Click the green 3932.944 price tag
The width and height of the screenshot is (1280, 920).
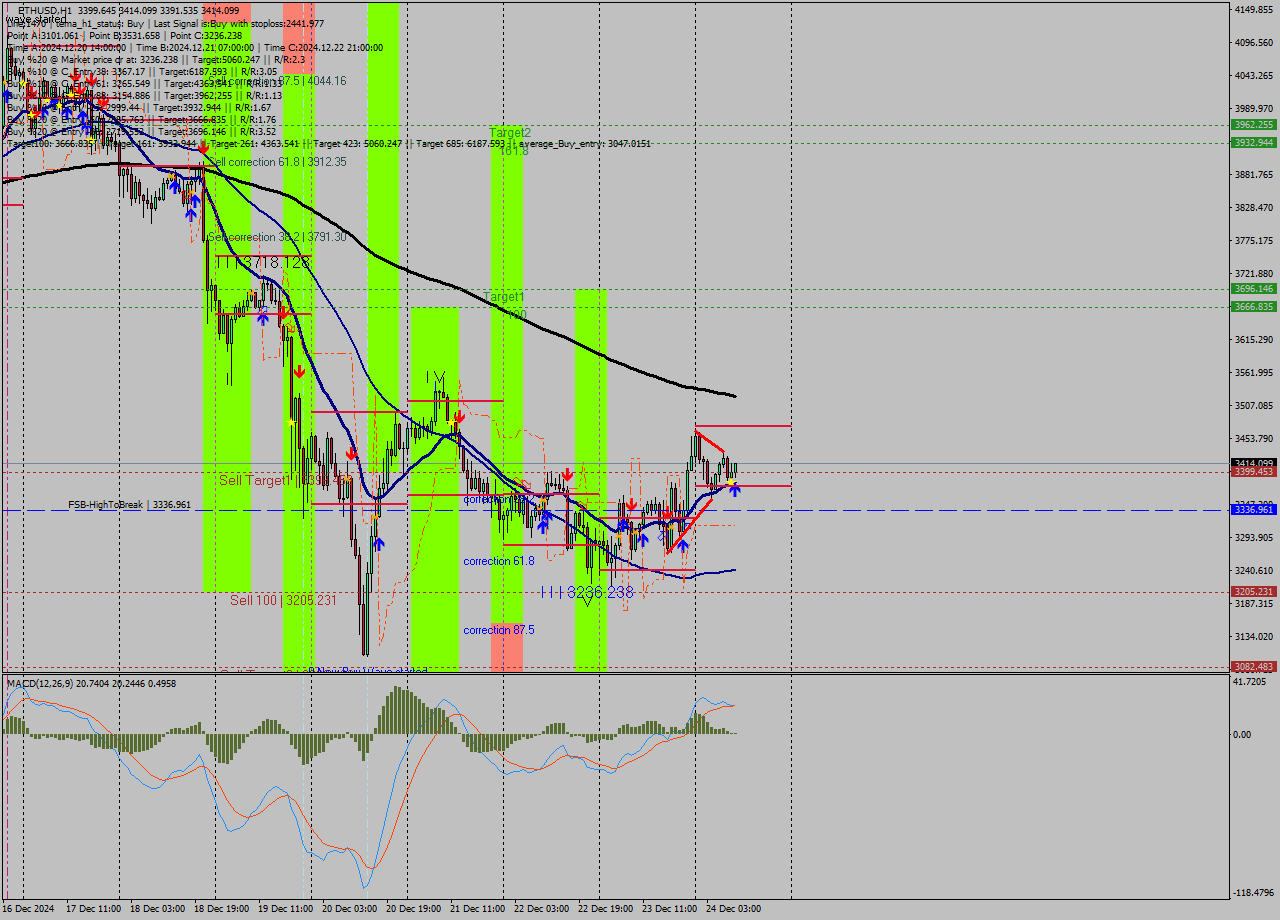(1254, 143)
